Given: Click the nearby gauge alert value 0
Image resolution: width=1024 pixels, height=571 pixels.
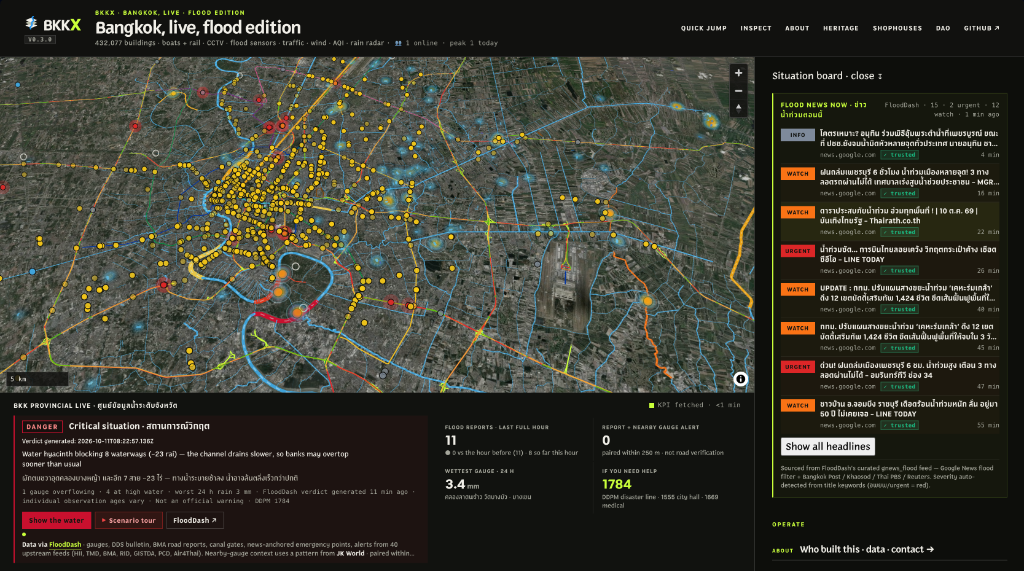Looking at the screenshot, I should 606,440.
